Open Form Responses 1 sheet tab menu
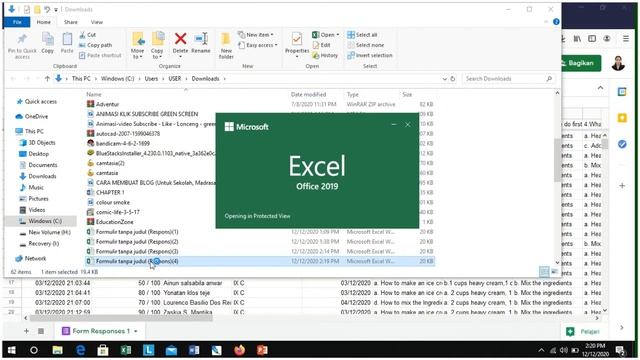640x360 pixels. [x=136, y=331]
